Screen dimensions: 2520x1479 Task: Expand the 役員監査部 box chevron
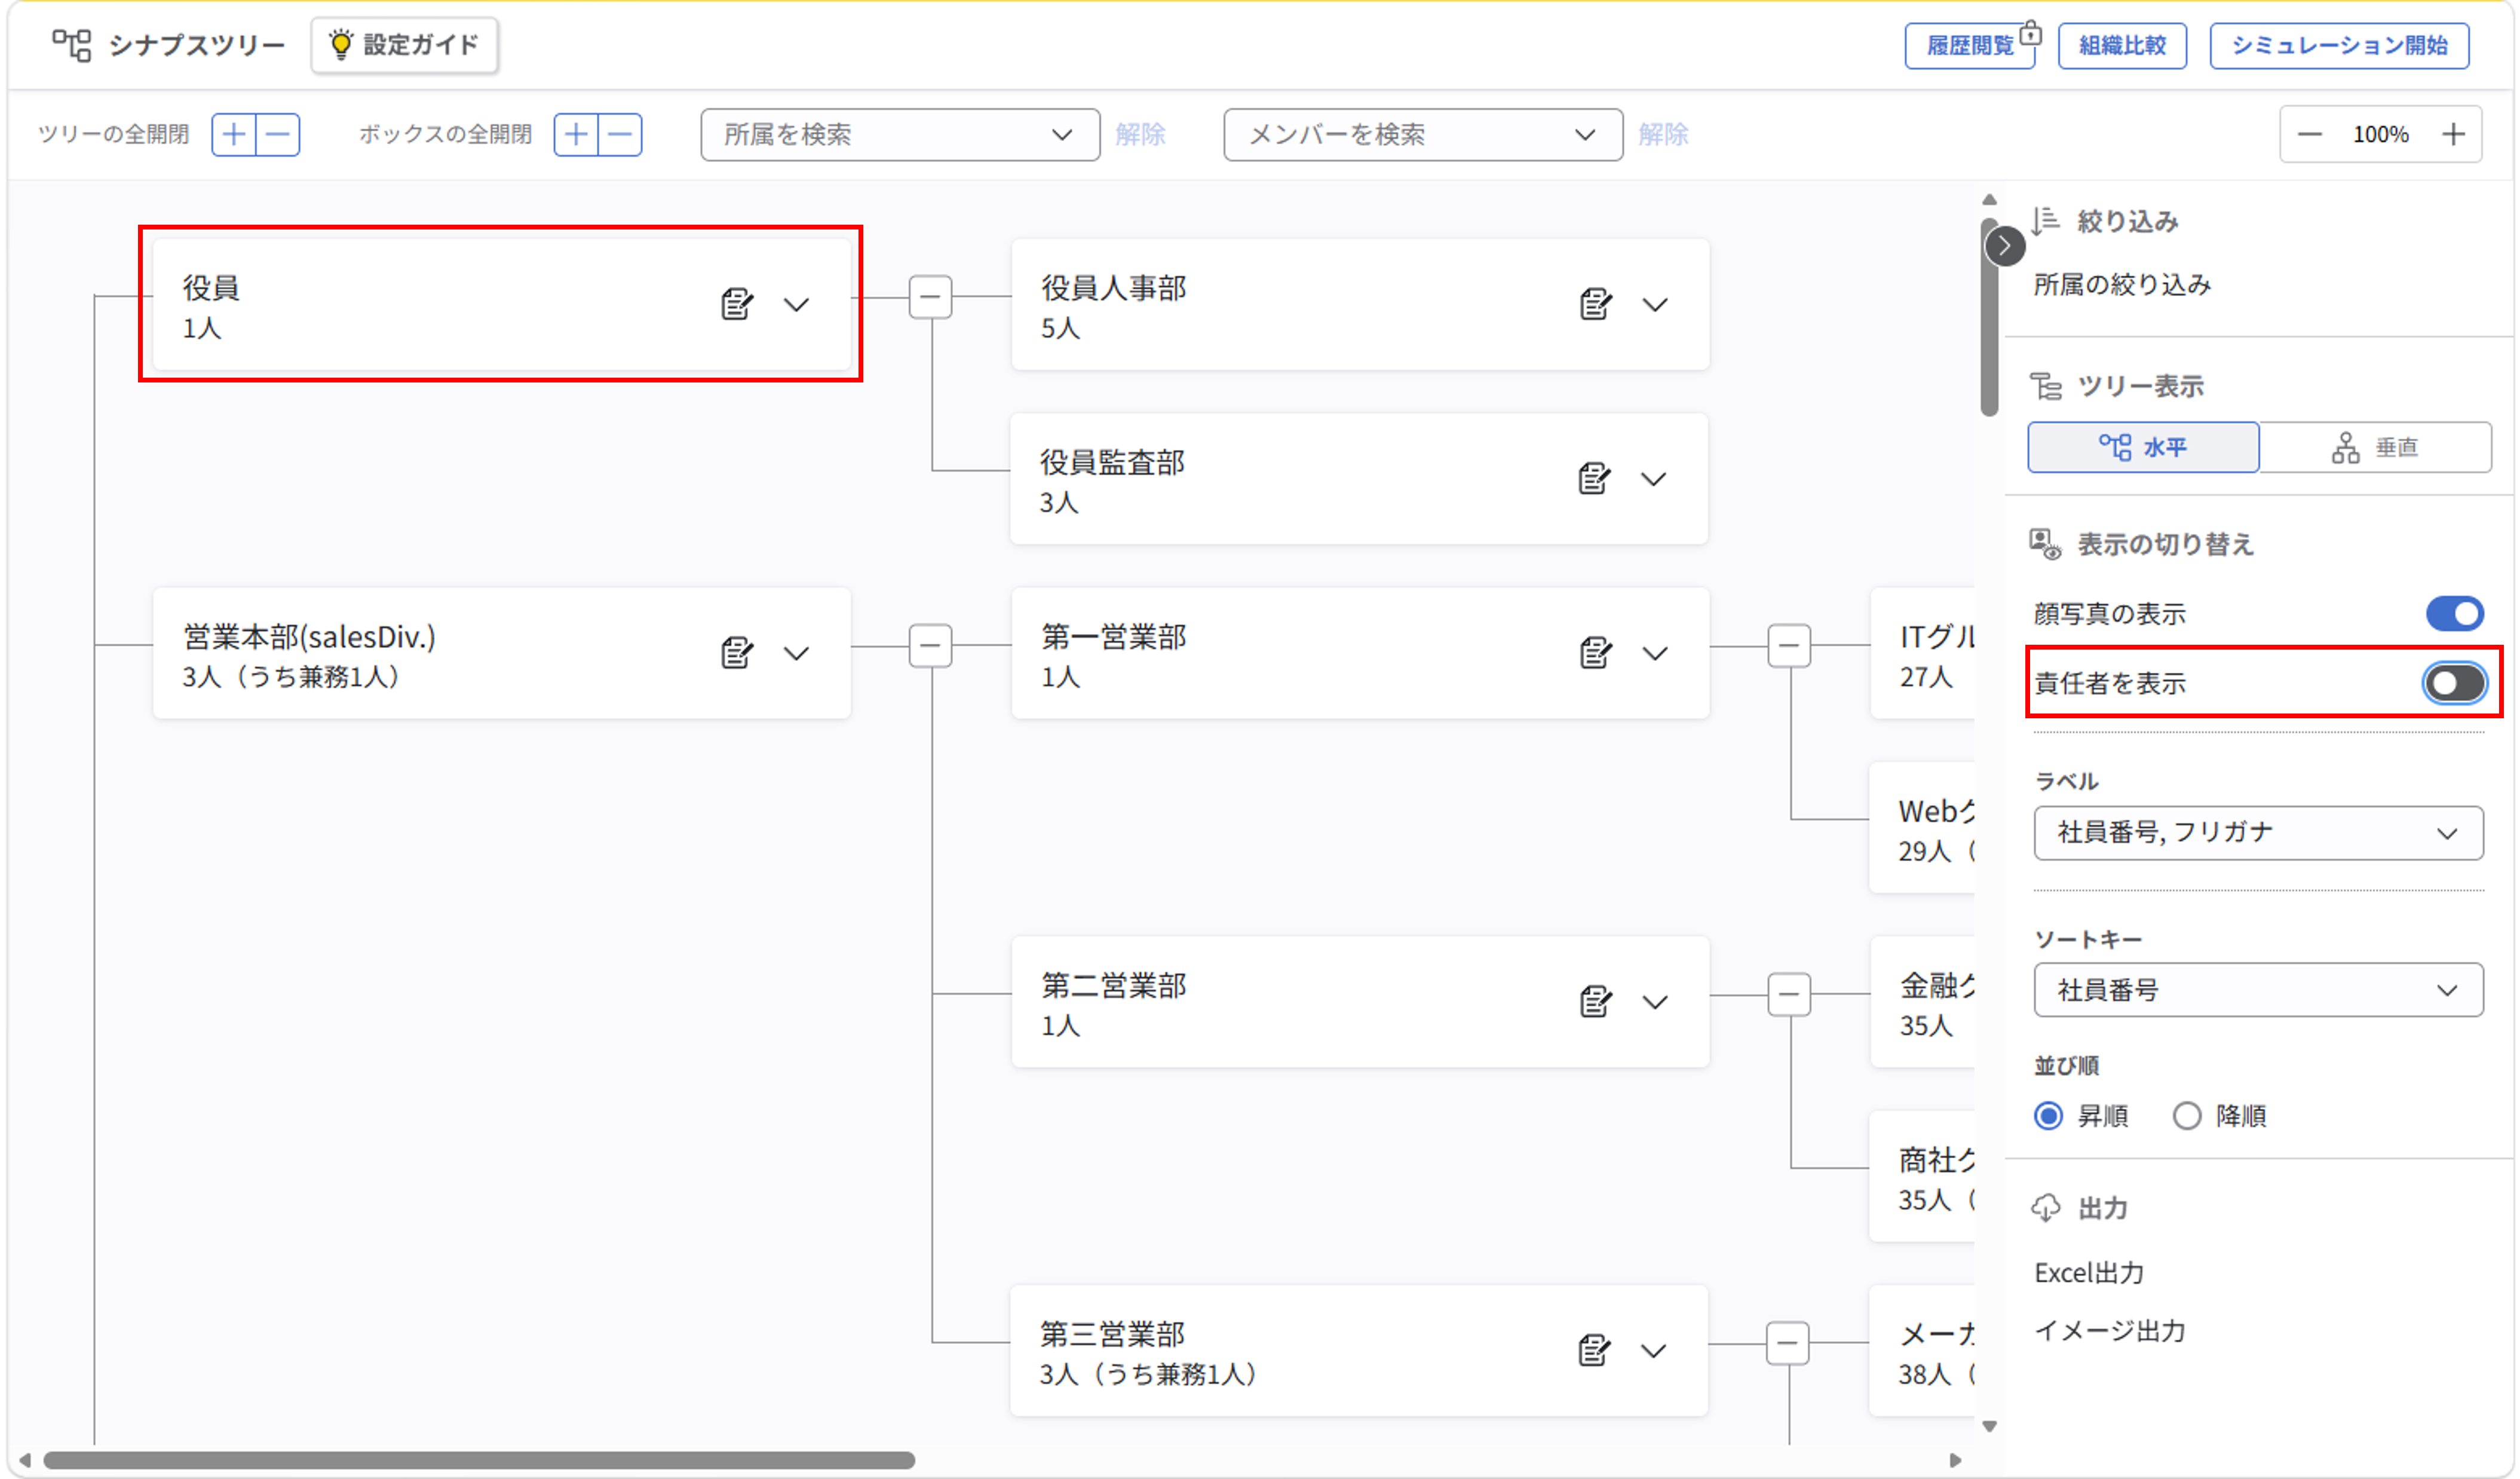pyautogui.click(x=1654, y=479)
